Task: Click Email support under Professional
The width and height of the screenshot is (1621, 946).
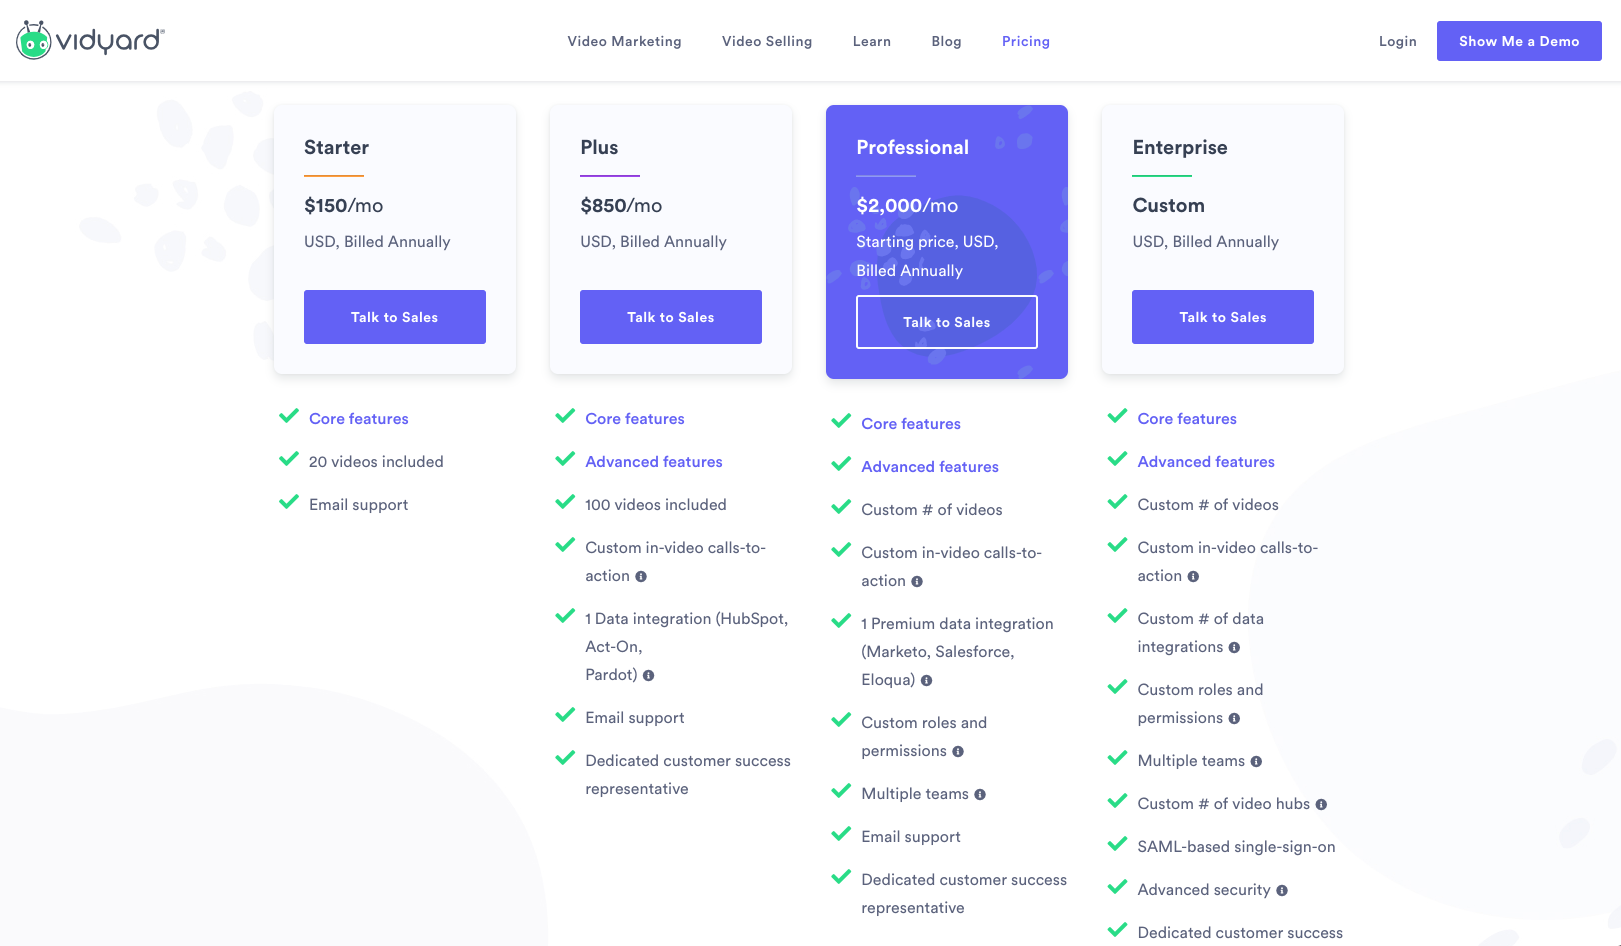Action: [x=911, y=837]
